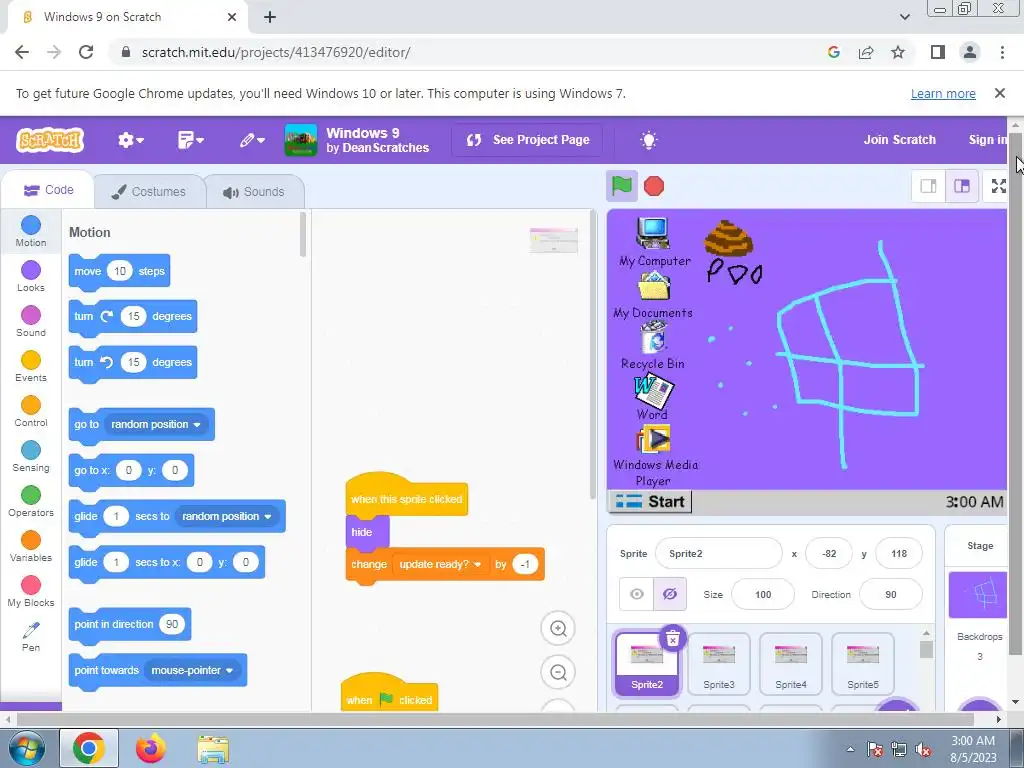This screenshot has width=1024, height=768.
Task: Click the sprite name field Sprite2
Action: click(x=718, y=554)
